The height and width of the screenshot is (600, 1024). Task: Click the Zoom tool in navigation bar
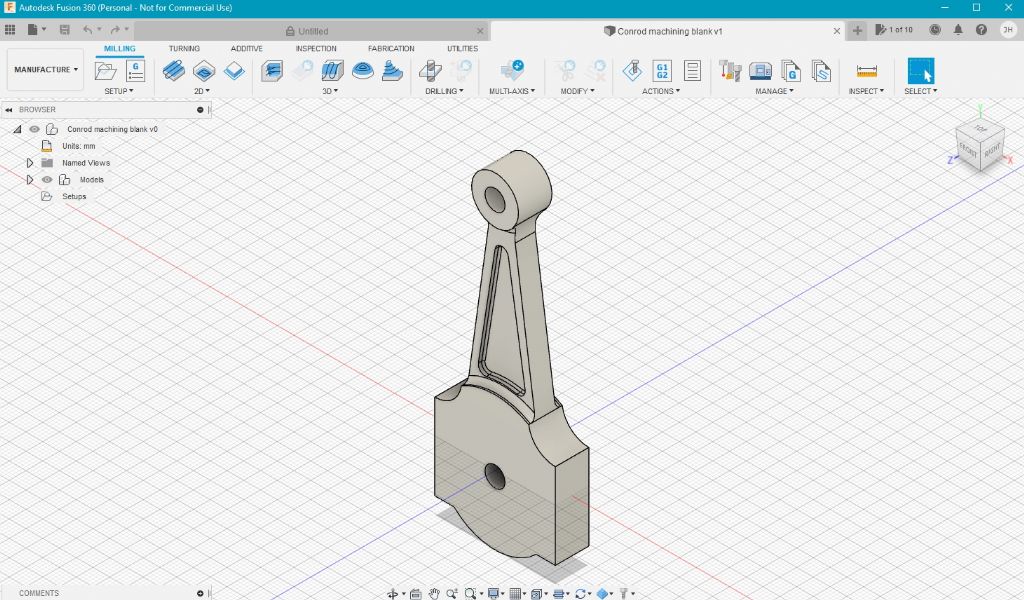click(x=452, y=593)
